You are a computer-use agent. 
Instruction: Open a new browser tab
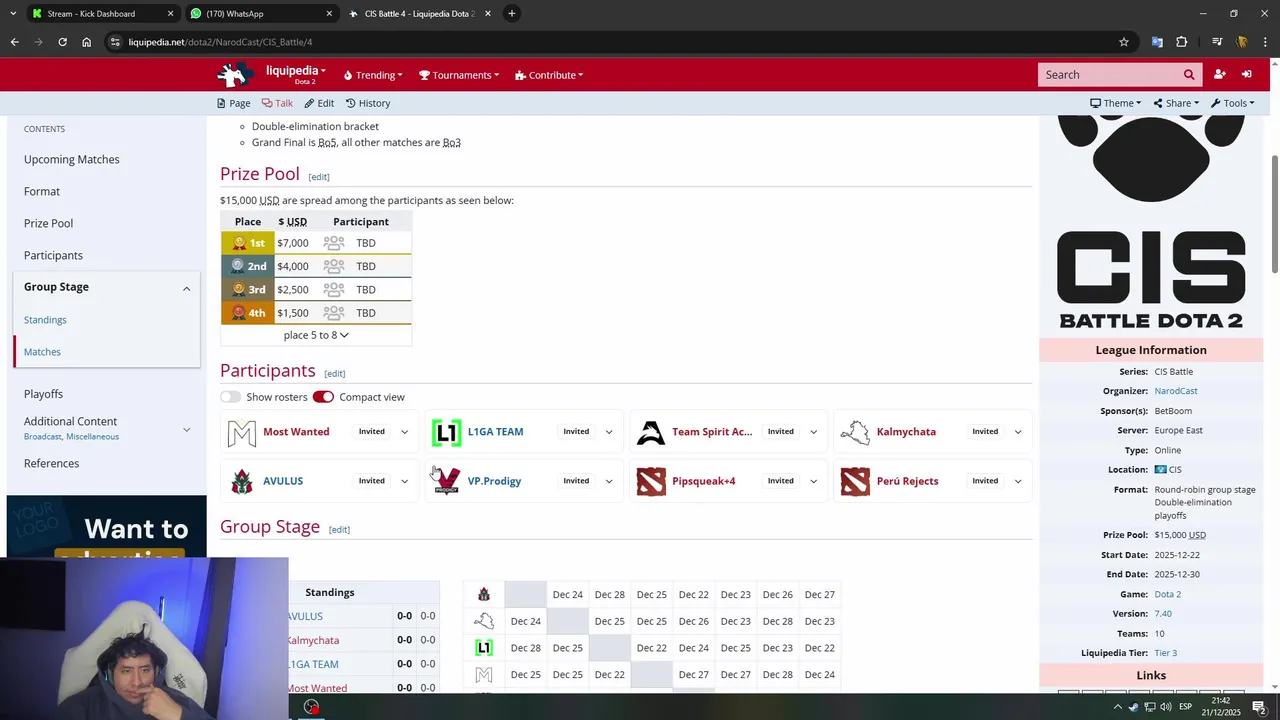[x=511, y=13]
